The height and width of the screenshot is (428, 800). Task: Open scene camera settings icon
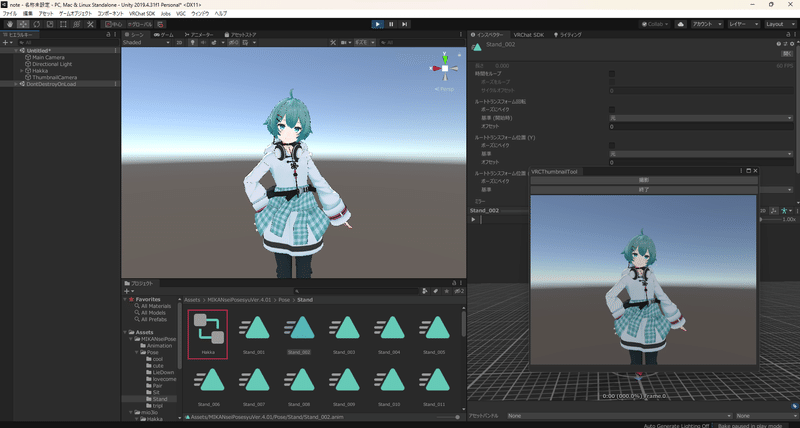tap(345, 42)
